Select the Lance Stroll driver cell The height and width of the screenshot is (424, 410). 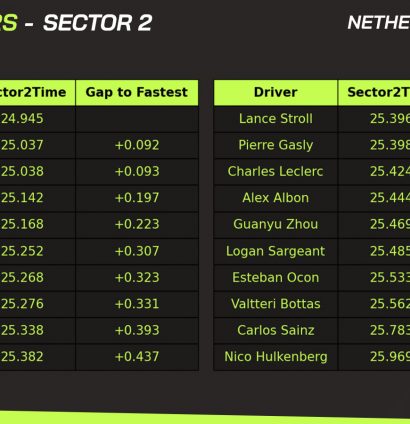pos(275,119)
